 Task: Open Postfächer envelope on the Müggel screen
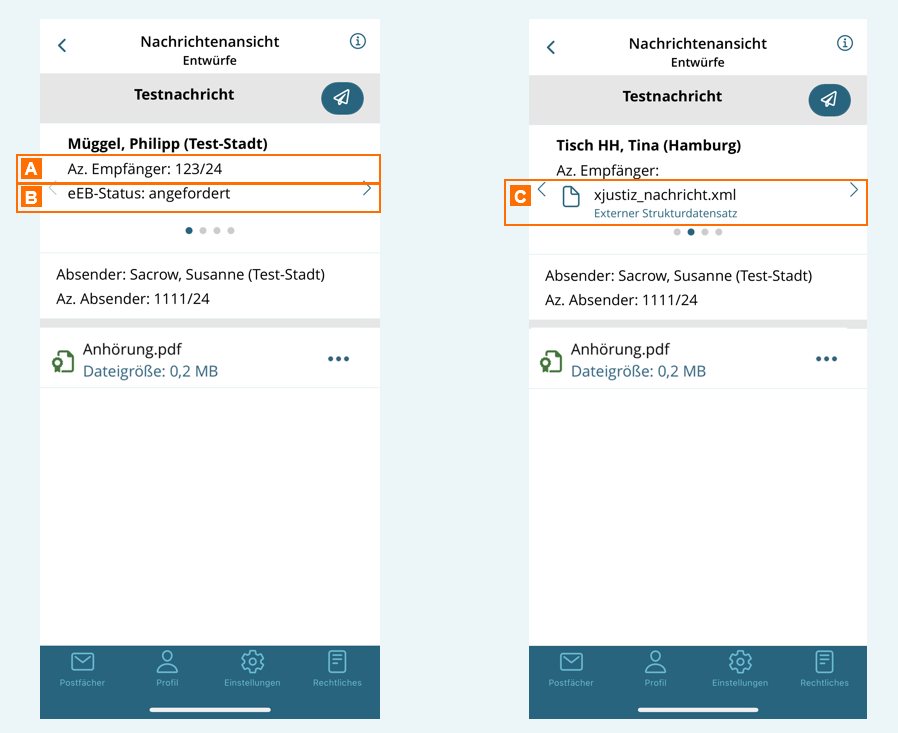82,662
